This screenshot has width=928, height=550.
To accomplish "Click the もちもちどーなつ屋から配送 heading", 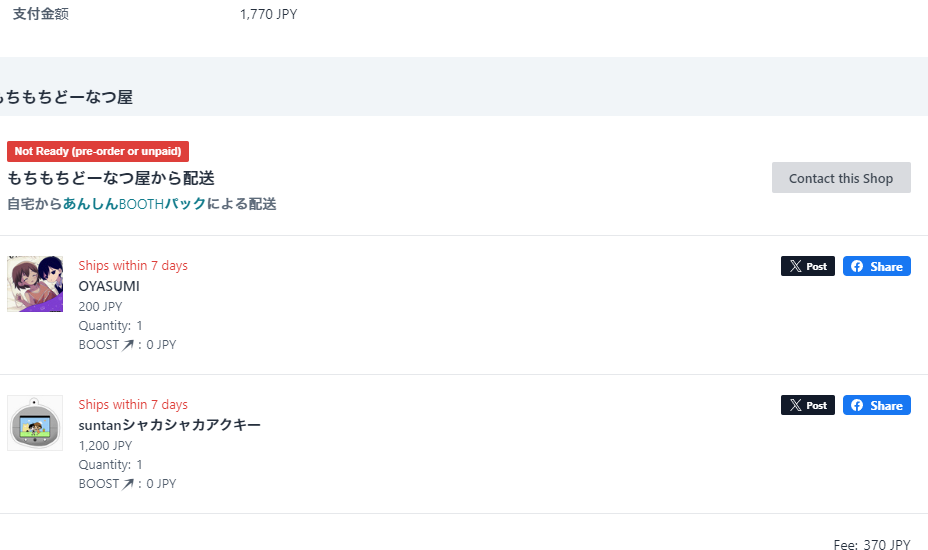I will point(111,178).
